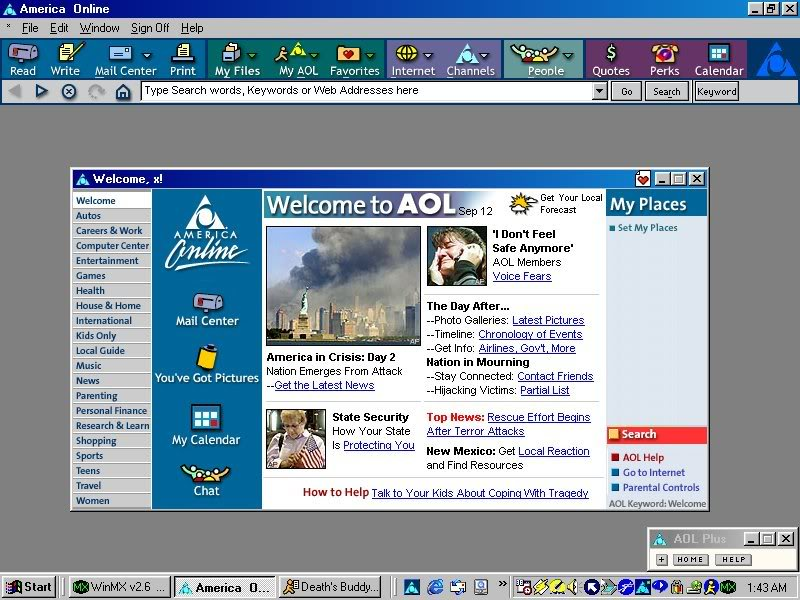Add Welcome window to Favorites heart icon
The image size is (800, 600).
click(643, 179)
